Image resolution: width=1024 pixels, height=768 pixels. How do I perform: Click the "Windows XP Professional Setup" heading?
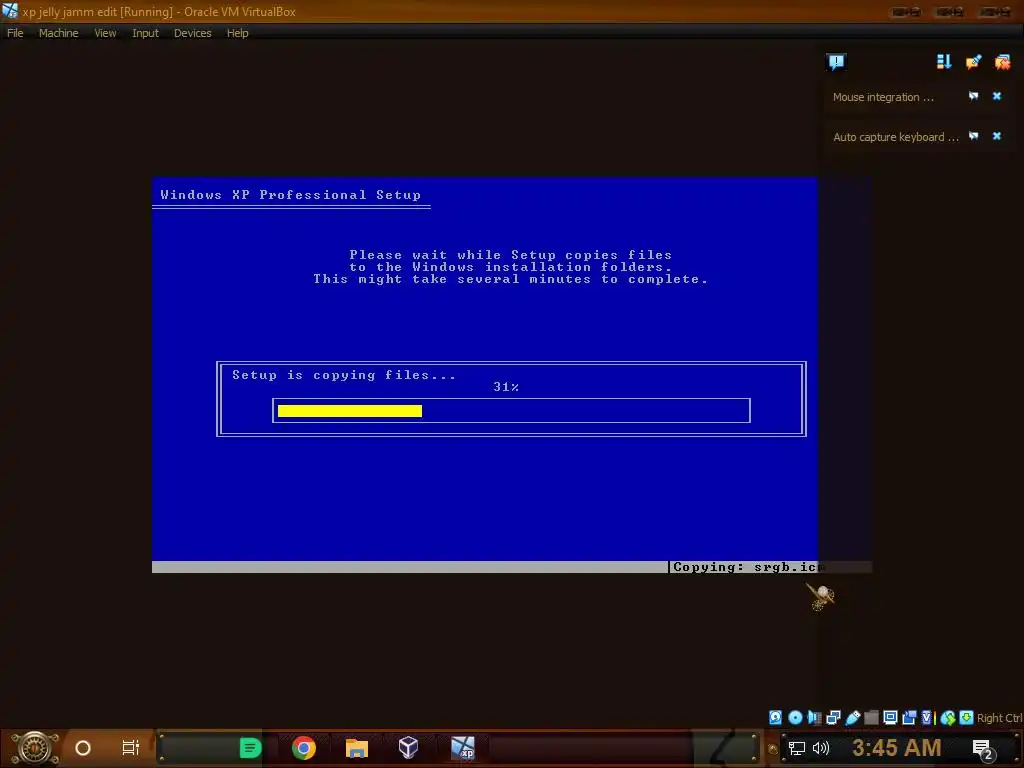click(291, 195)
